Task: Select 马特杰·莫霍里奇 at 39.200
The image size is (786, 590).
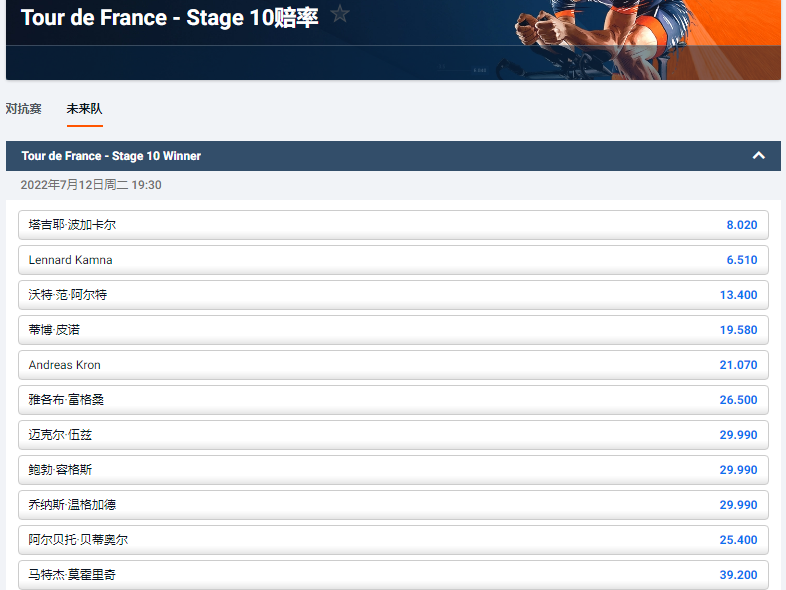Action: [738, 575]
